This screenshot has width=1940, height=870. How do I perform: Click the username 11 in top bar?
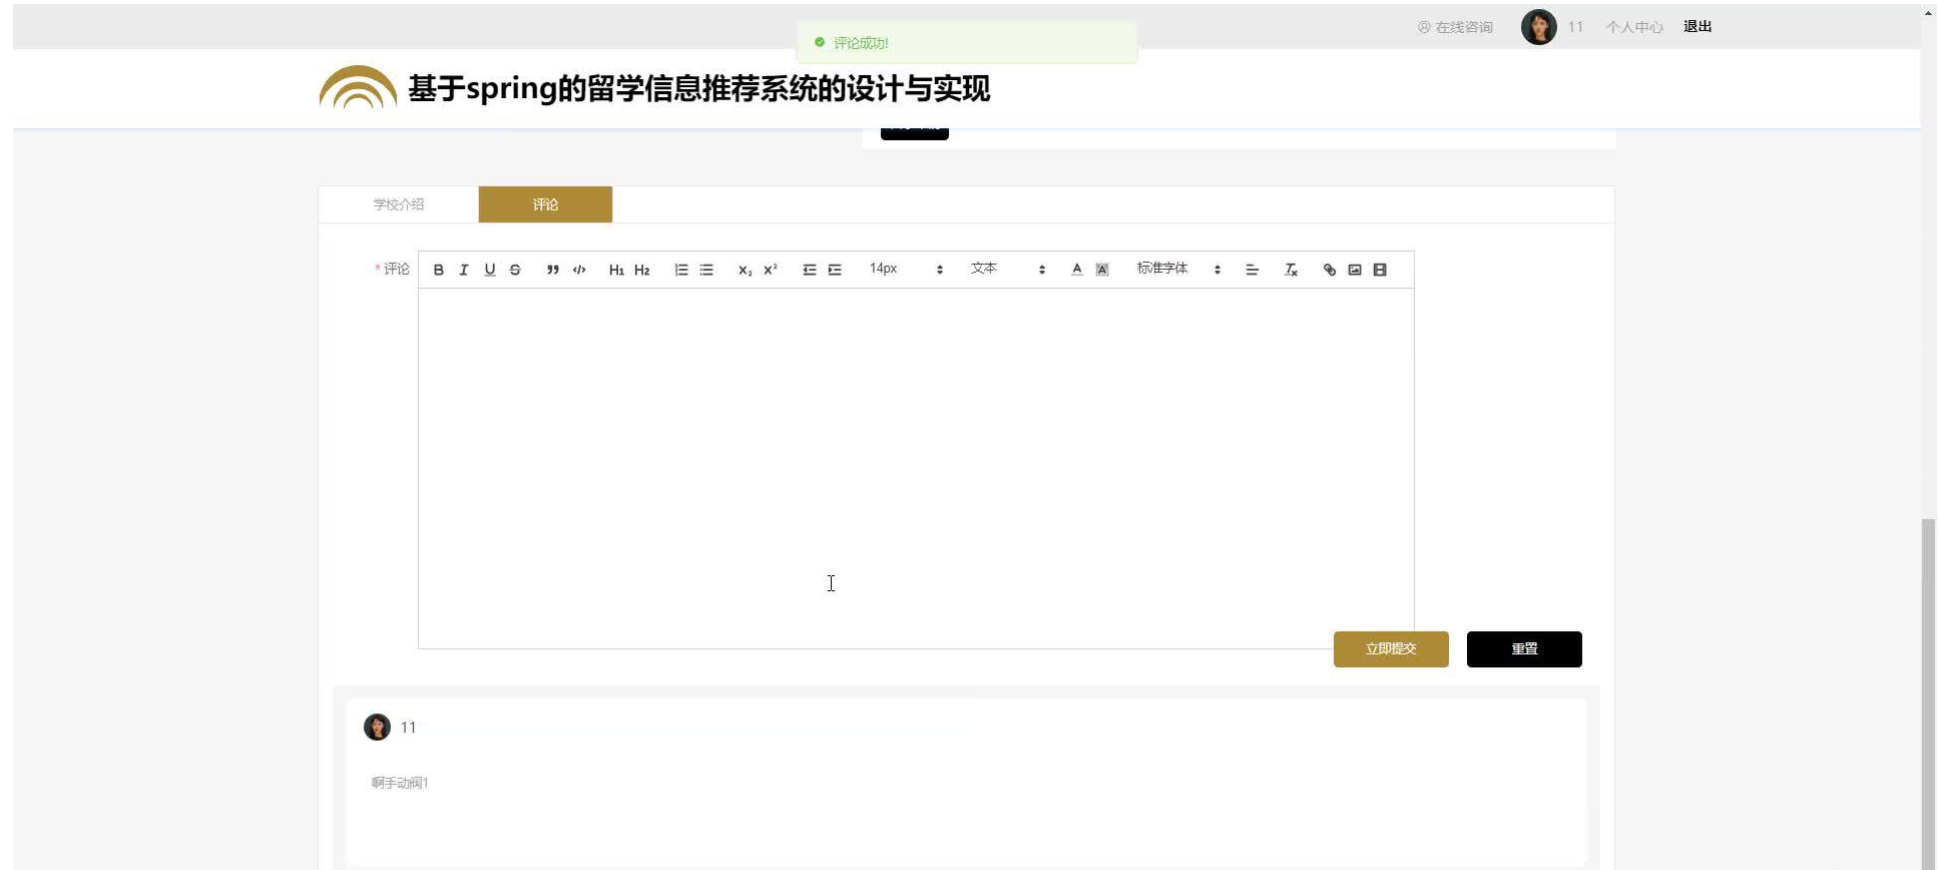coord(1575,27)
